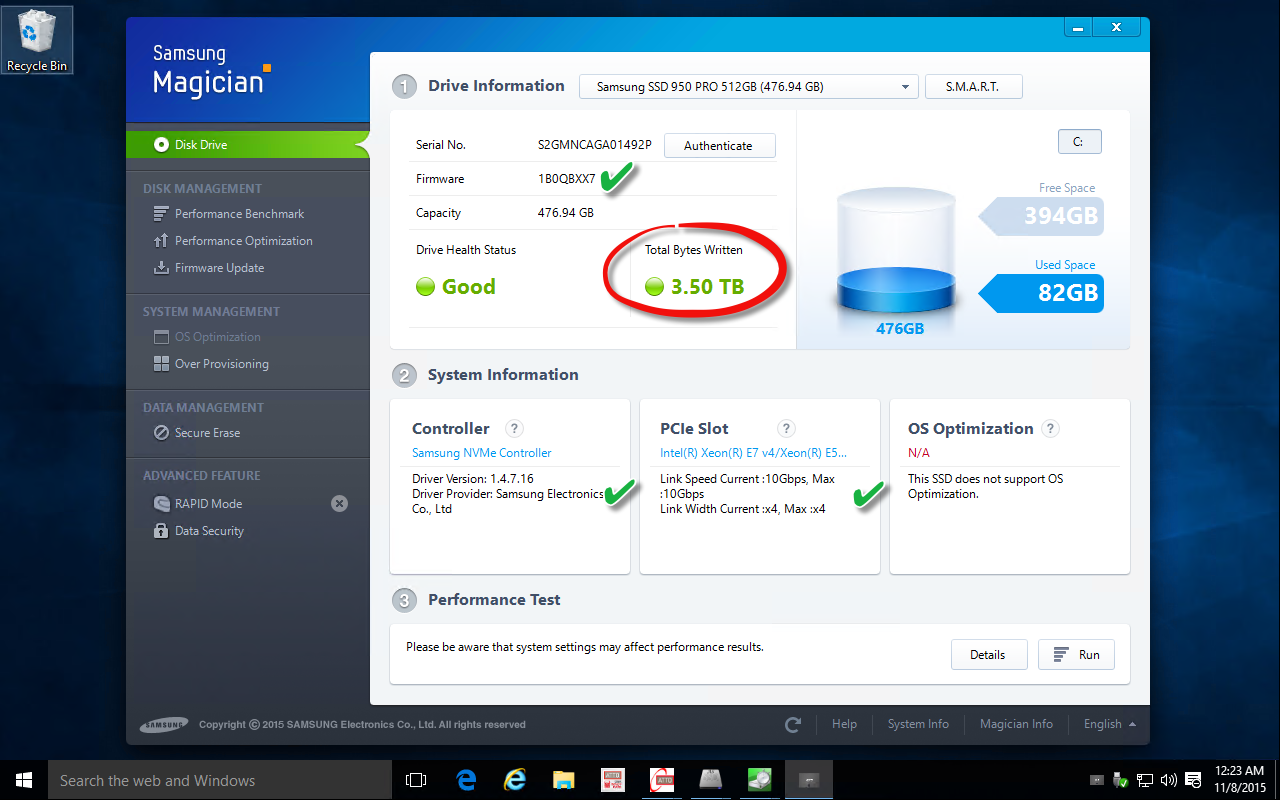Click Driver Version 1.4.7.16 text
This screenshot has width=1280, height=800.
473,479
